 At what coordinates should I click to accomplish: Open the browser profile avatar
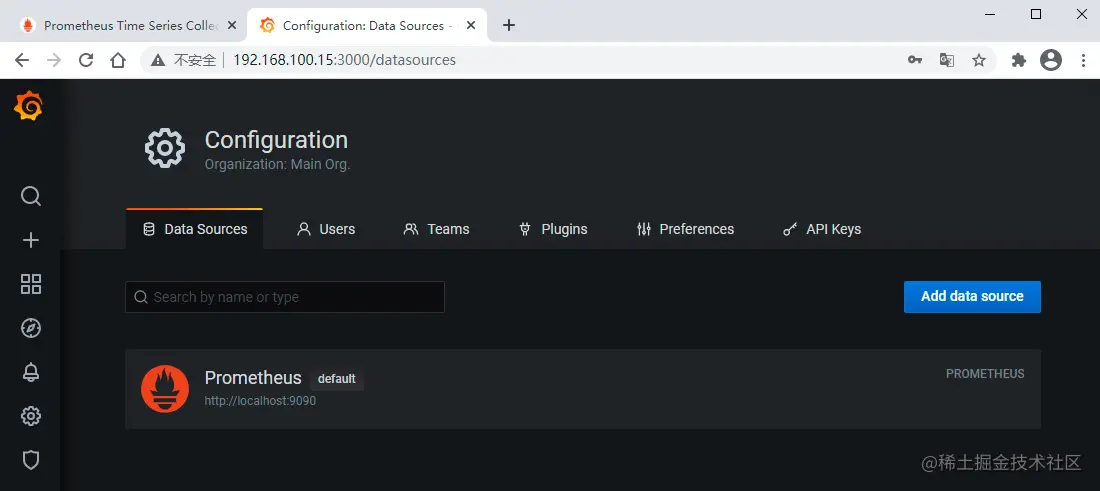click(1051, 60)
